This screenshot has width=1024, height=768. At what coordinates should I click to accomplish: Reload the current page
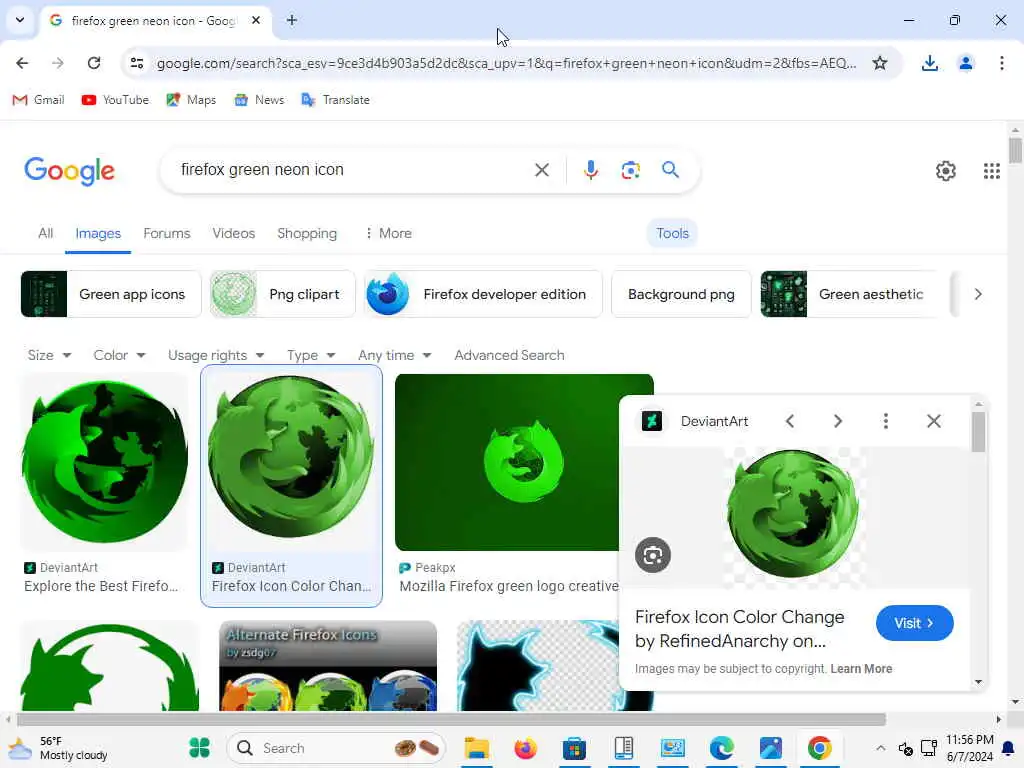click(94, 63)
